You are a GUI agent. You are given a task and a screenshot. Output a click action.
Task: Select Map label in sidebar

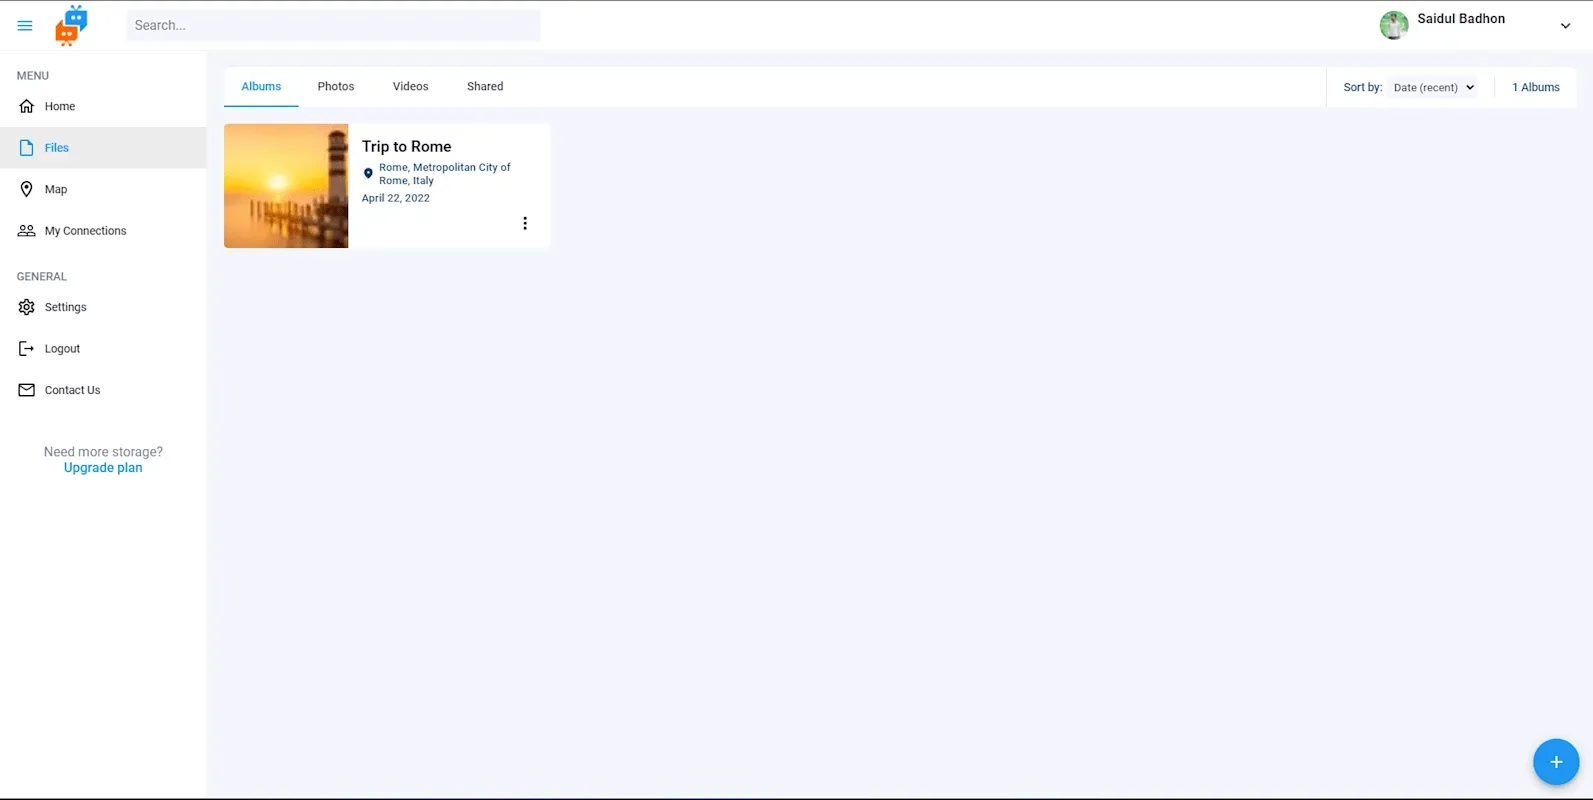click(56, 189)
